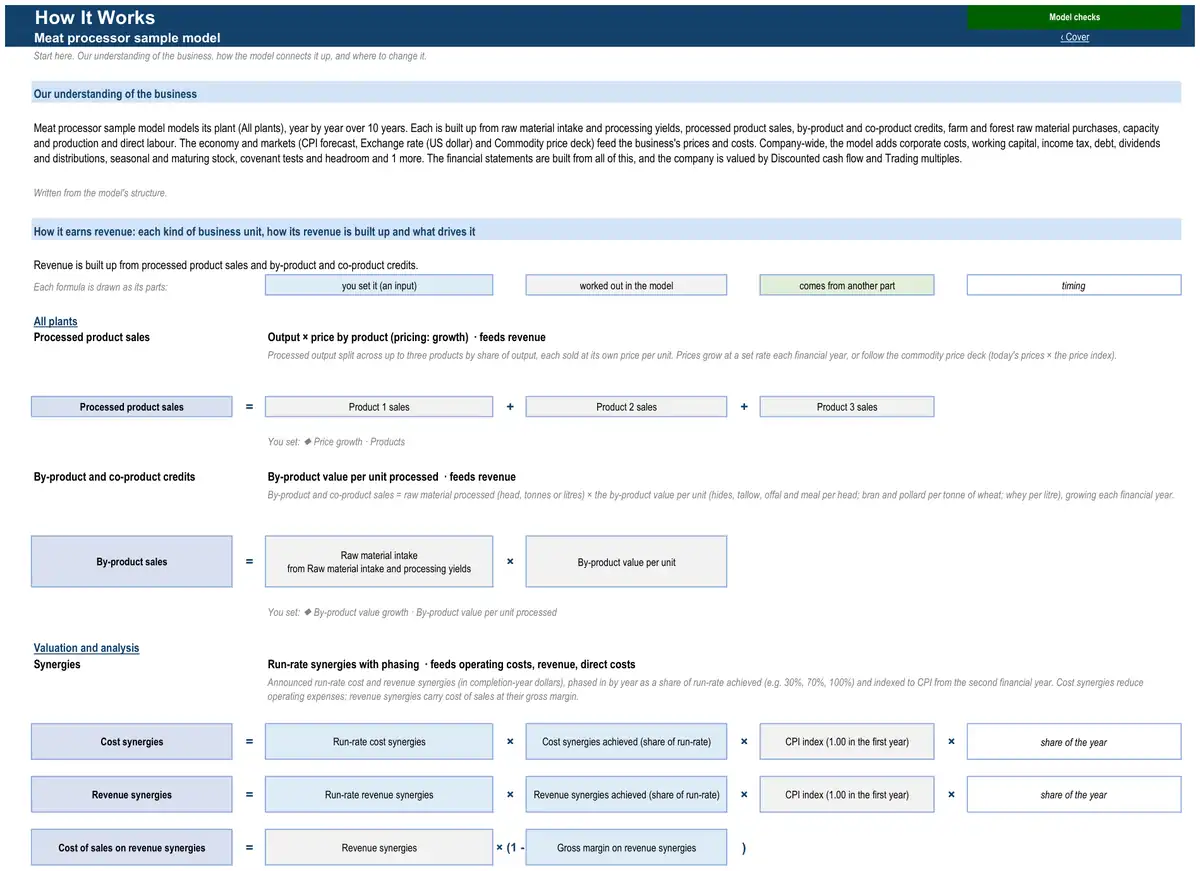
Task: Select "Revenue synergies achieved (share of run-rate)" box
Action: [626, 795]
